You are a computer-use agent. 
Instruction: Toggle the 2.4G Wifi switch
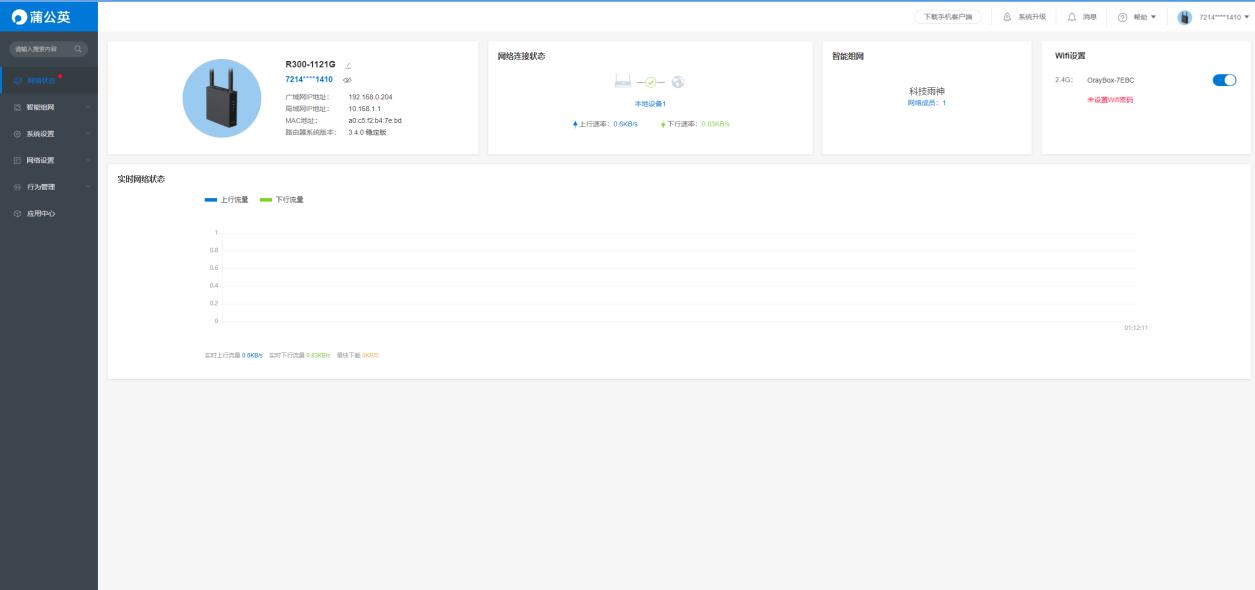coord(1224,80)
